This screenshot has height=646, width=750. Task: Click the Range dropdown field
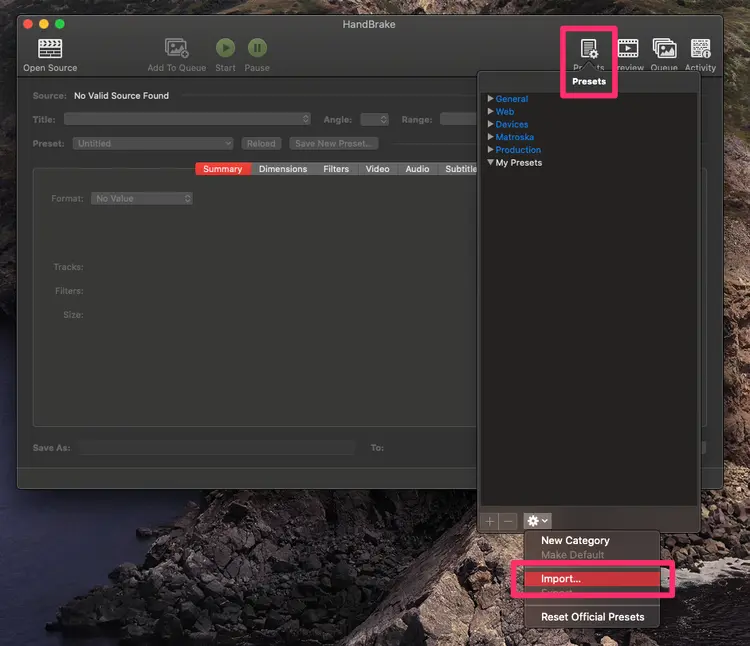click(458, 119)
